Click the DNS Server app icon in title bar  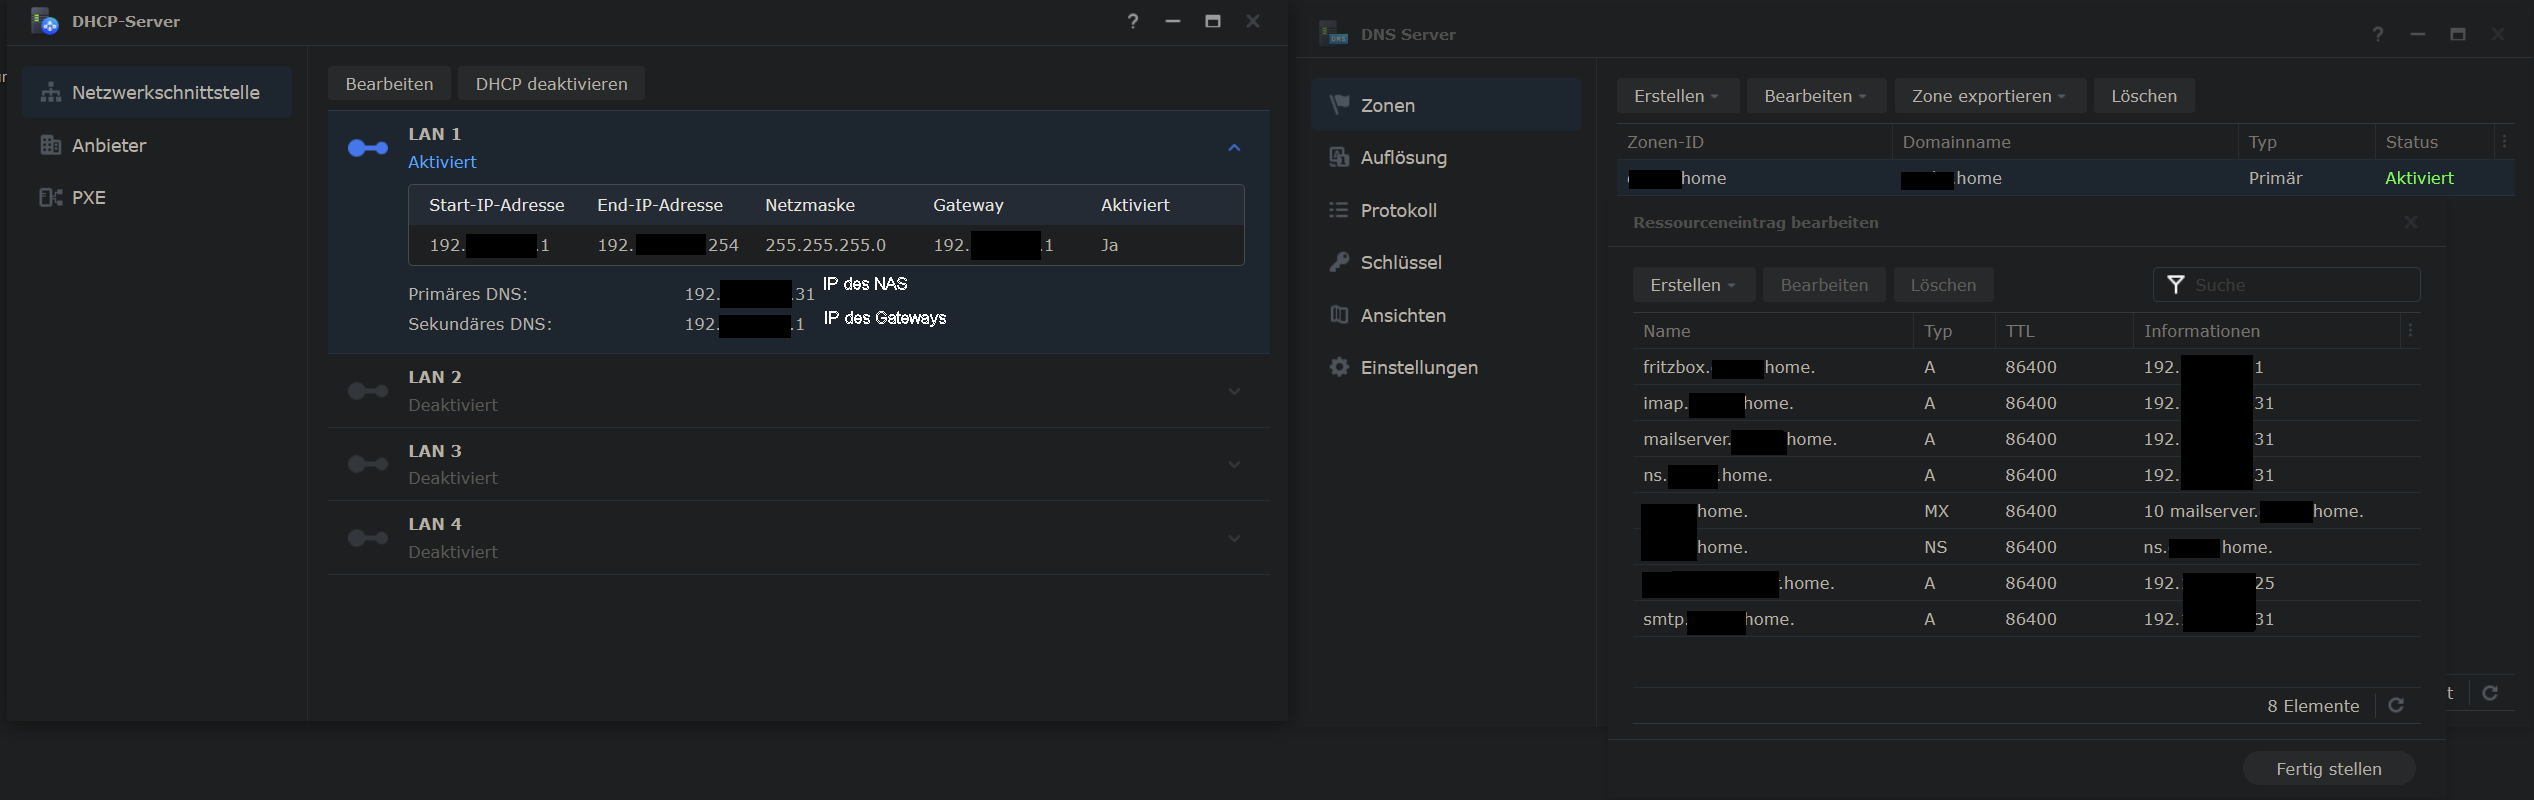(1334, 34)
